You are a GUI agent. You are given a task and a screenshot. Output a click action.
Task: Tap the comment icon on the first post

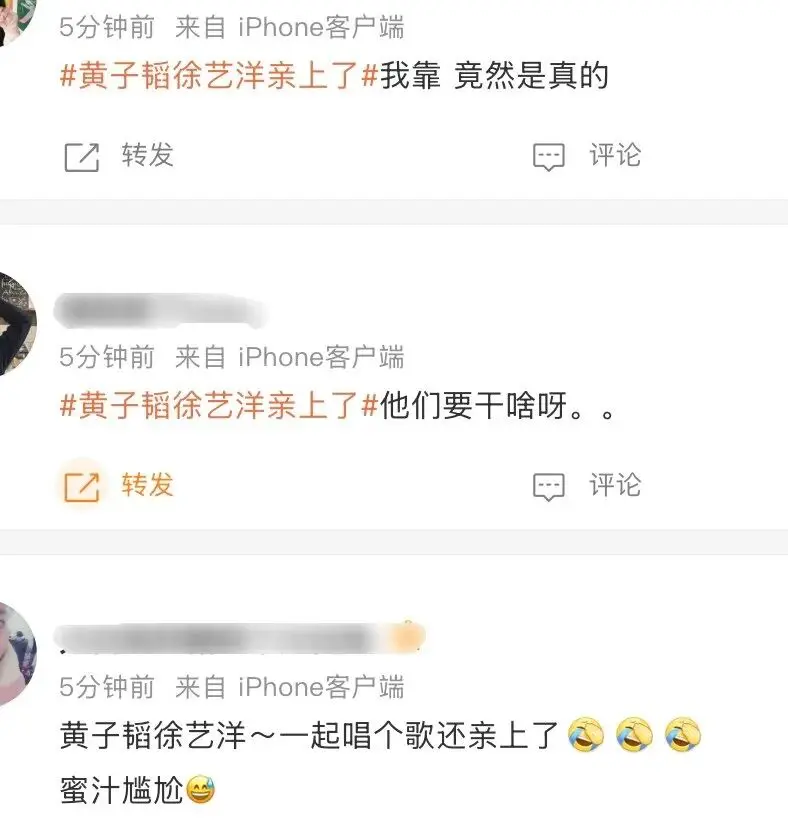click(549, 157)
